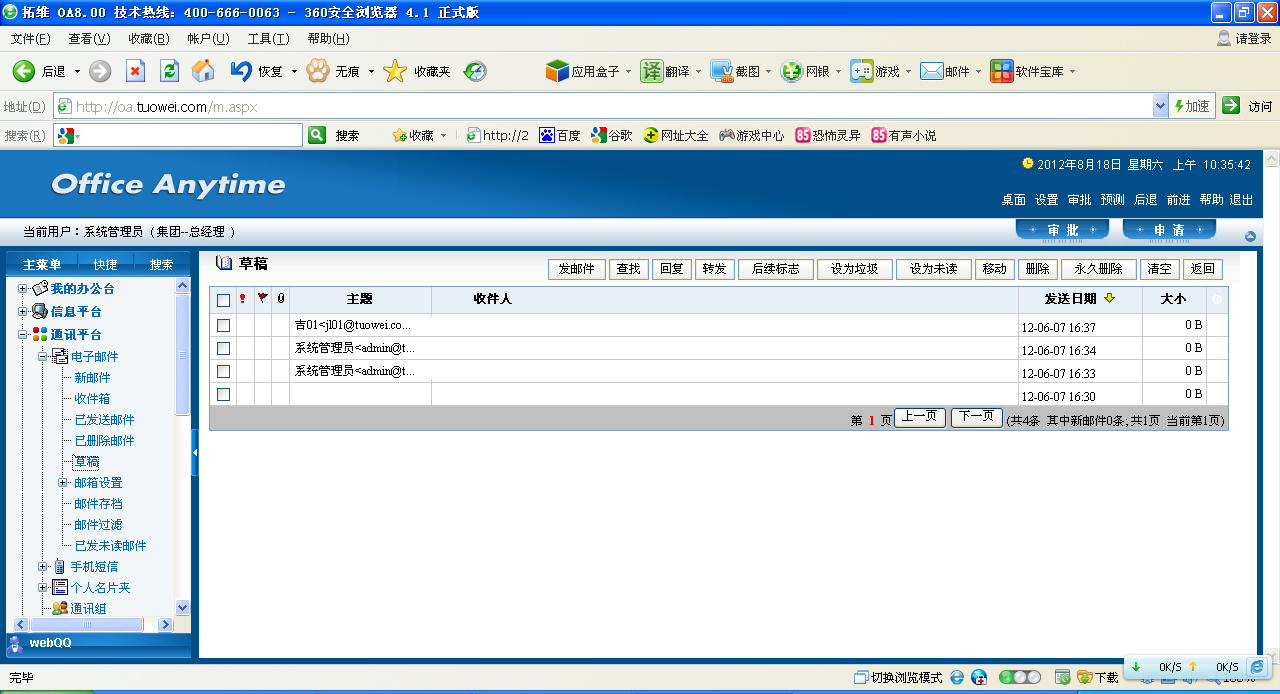Click the App Box icon
1280x694 pixels.
(557, 71)
